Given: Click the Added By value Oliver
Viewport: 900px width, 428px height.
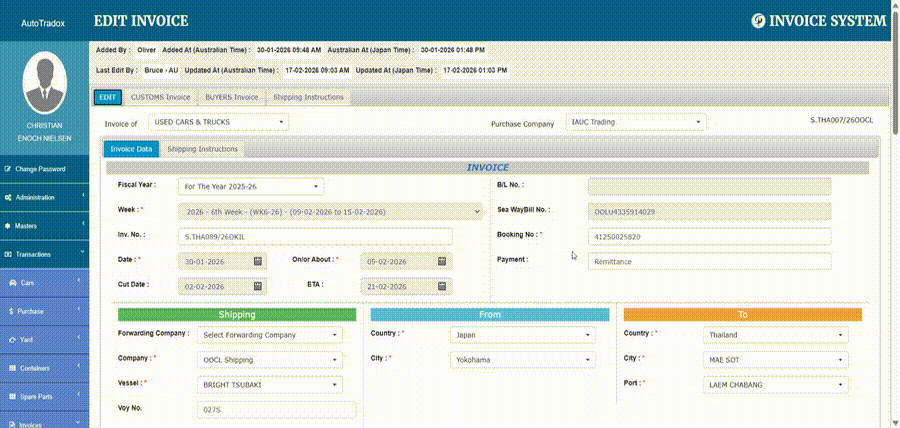Looking at the screenshot, I should (146, 50).
